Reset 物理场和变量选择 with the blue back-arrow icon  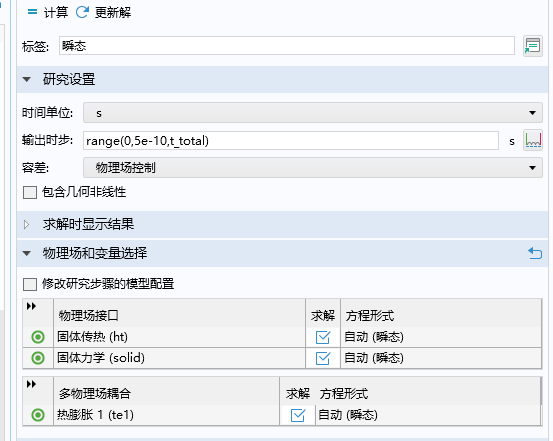point(535,253)
